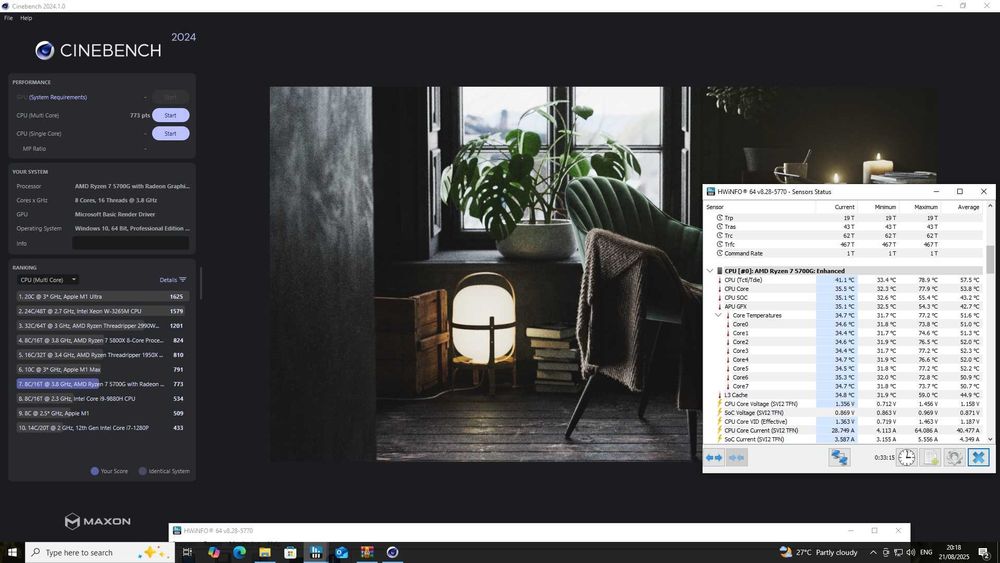Image resolution: width=1000 pixels, height=563 pixels.
Task: Click the Identical System legend dot
Action: point(143,471)
